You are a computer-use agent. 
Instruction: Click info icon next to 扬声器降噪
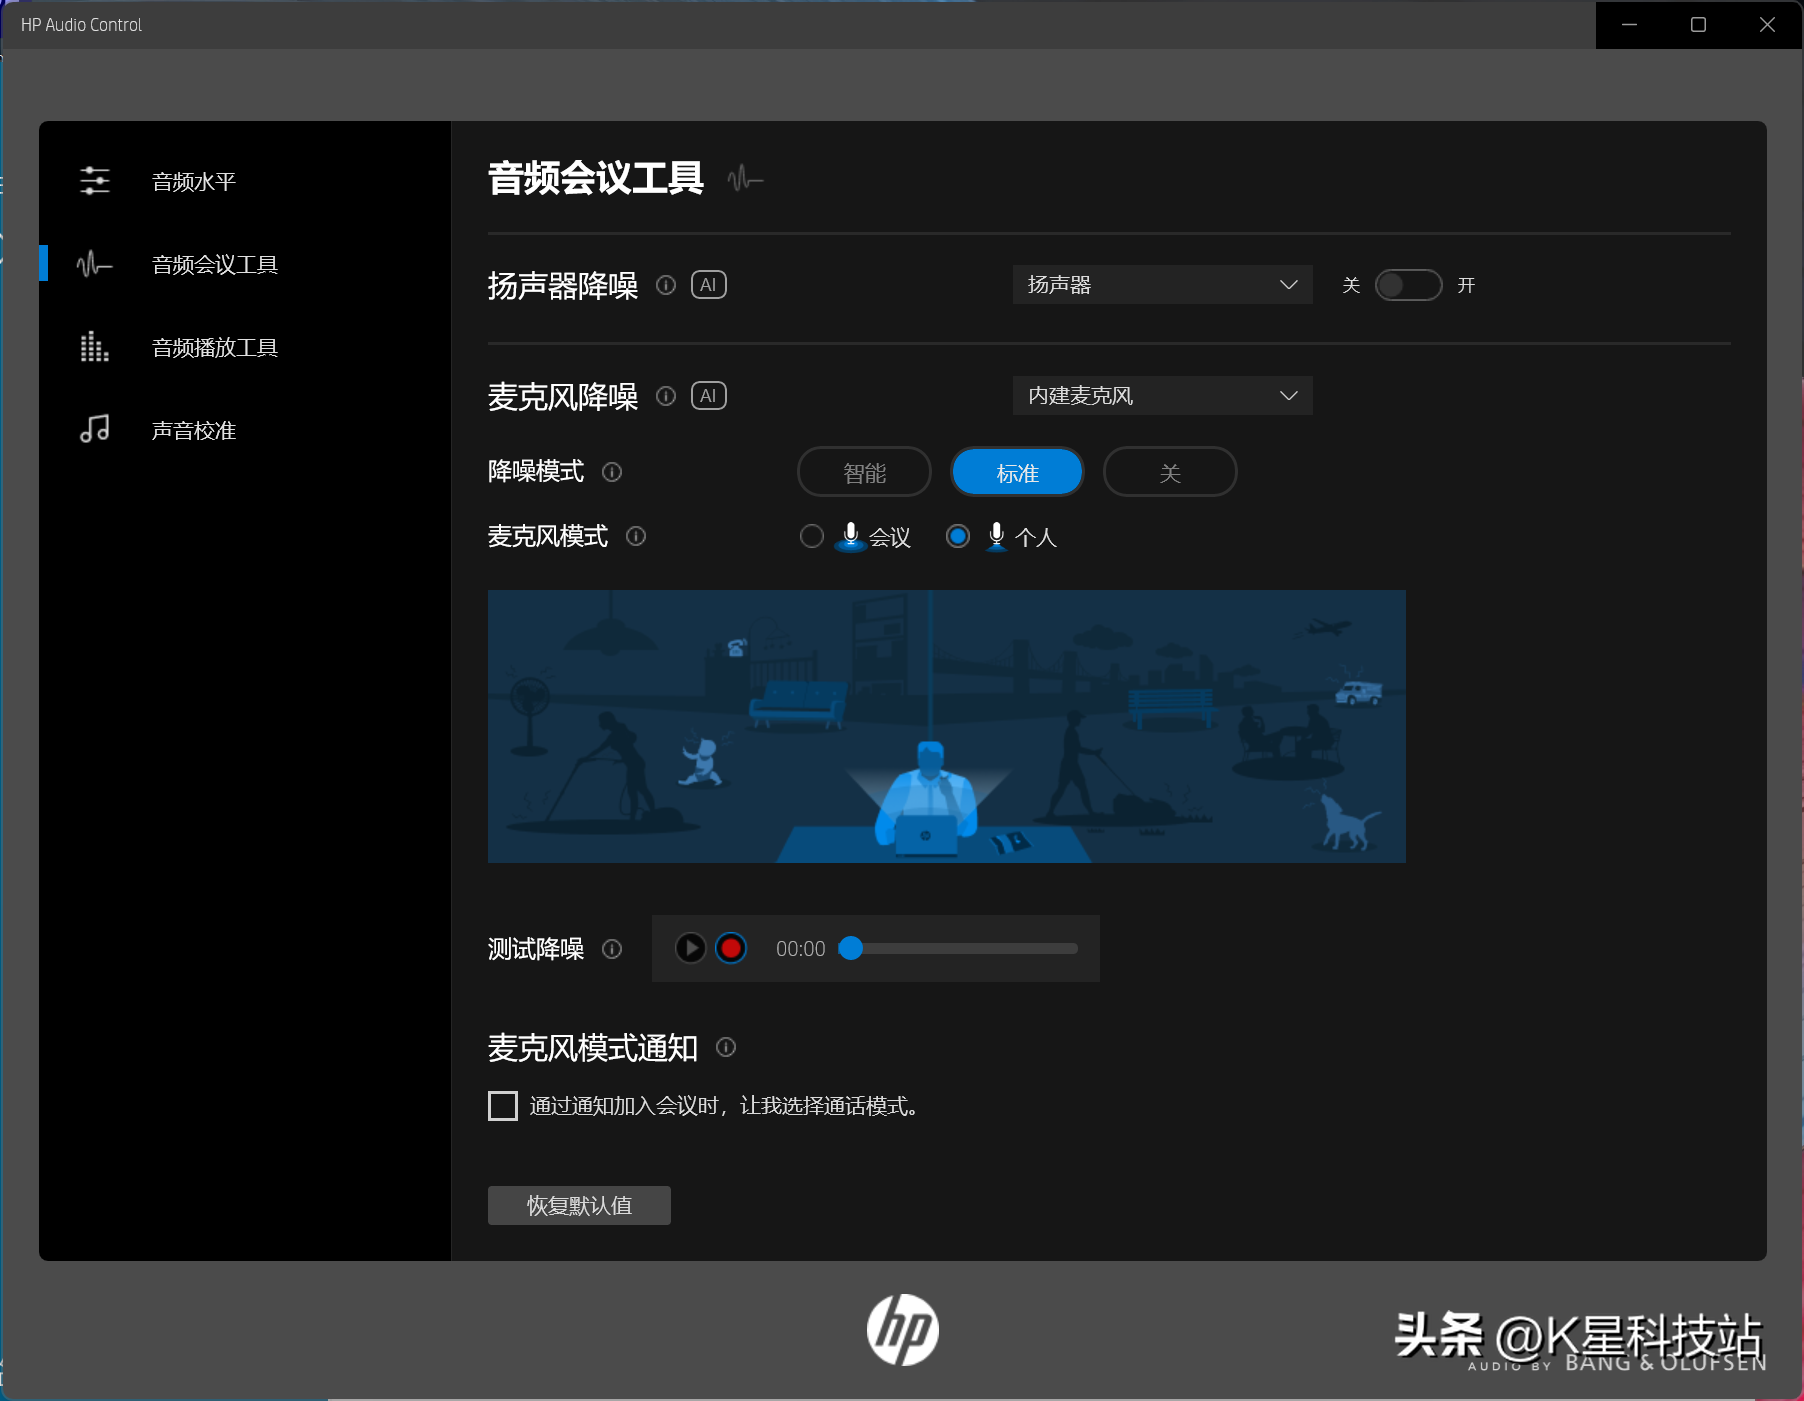pyautogui.click(x=666, y=286)
